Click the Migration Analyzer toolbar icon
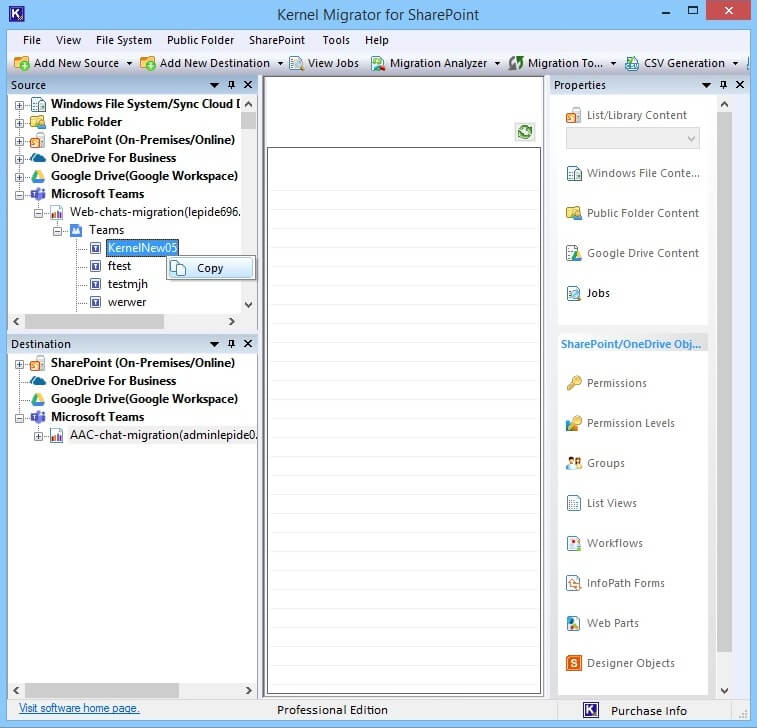This screenshot has height=728, width=757. 378,63
